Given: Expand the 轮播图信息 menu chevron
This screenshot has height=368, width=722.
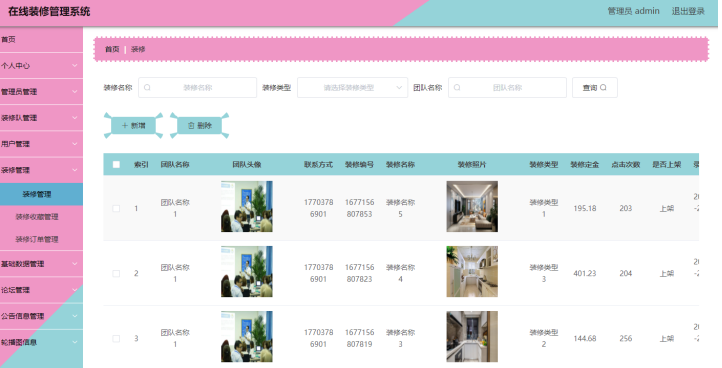Looking at the screenshot, I should (x=75, y=342).
